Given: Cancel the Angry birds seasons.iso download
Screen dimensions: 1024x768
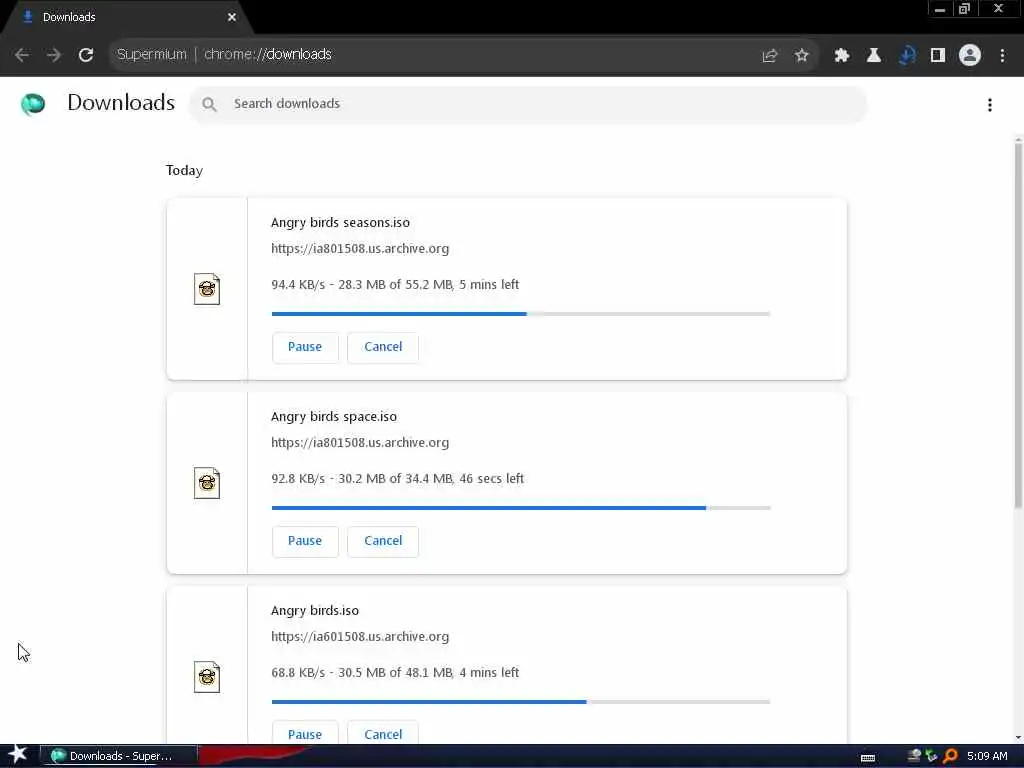Looking at the screenshot, I should 383,347.
